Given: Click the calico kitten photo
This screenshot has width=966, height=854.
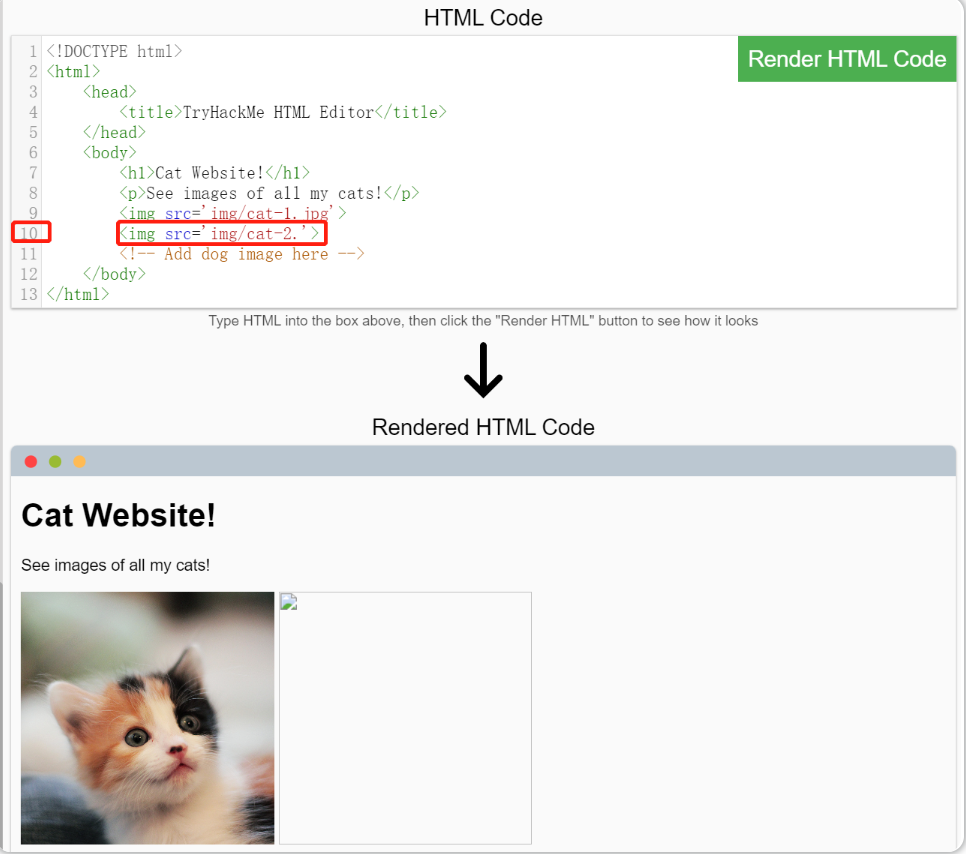Looking at the screenshot, I should [147, 718].
